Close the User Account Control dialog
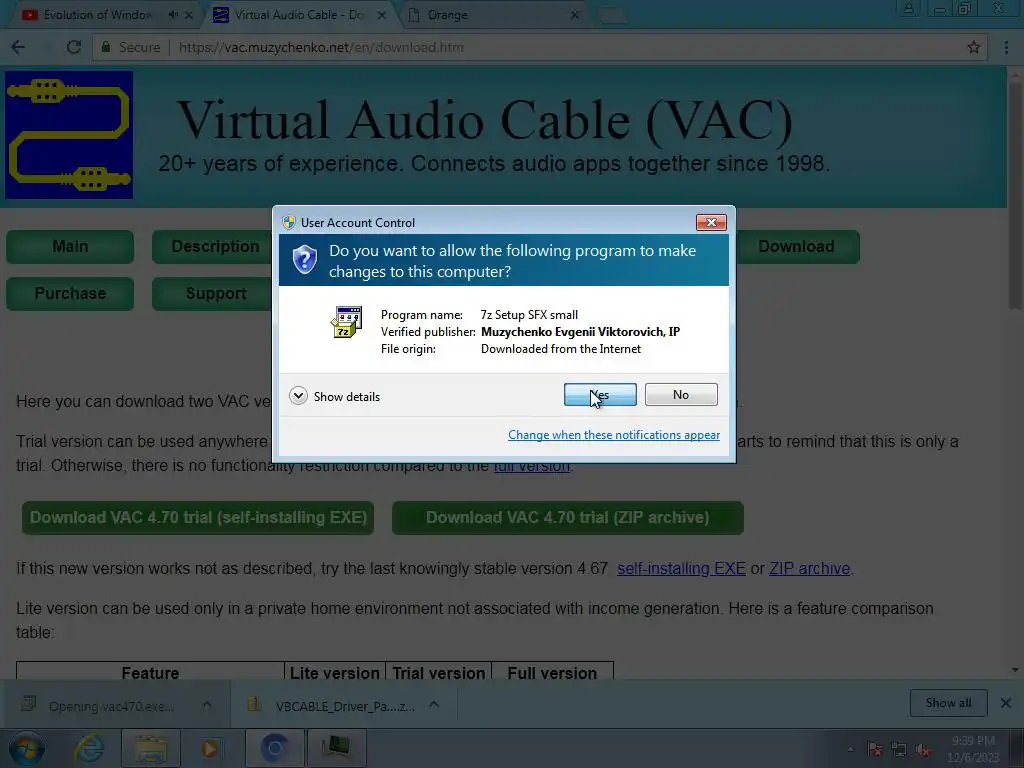 click(711, 223)
